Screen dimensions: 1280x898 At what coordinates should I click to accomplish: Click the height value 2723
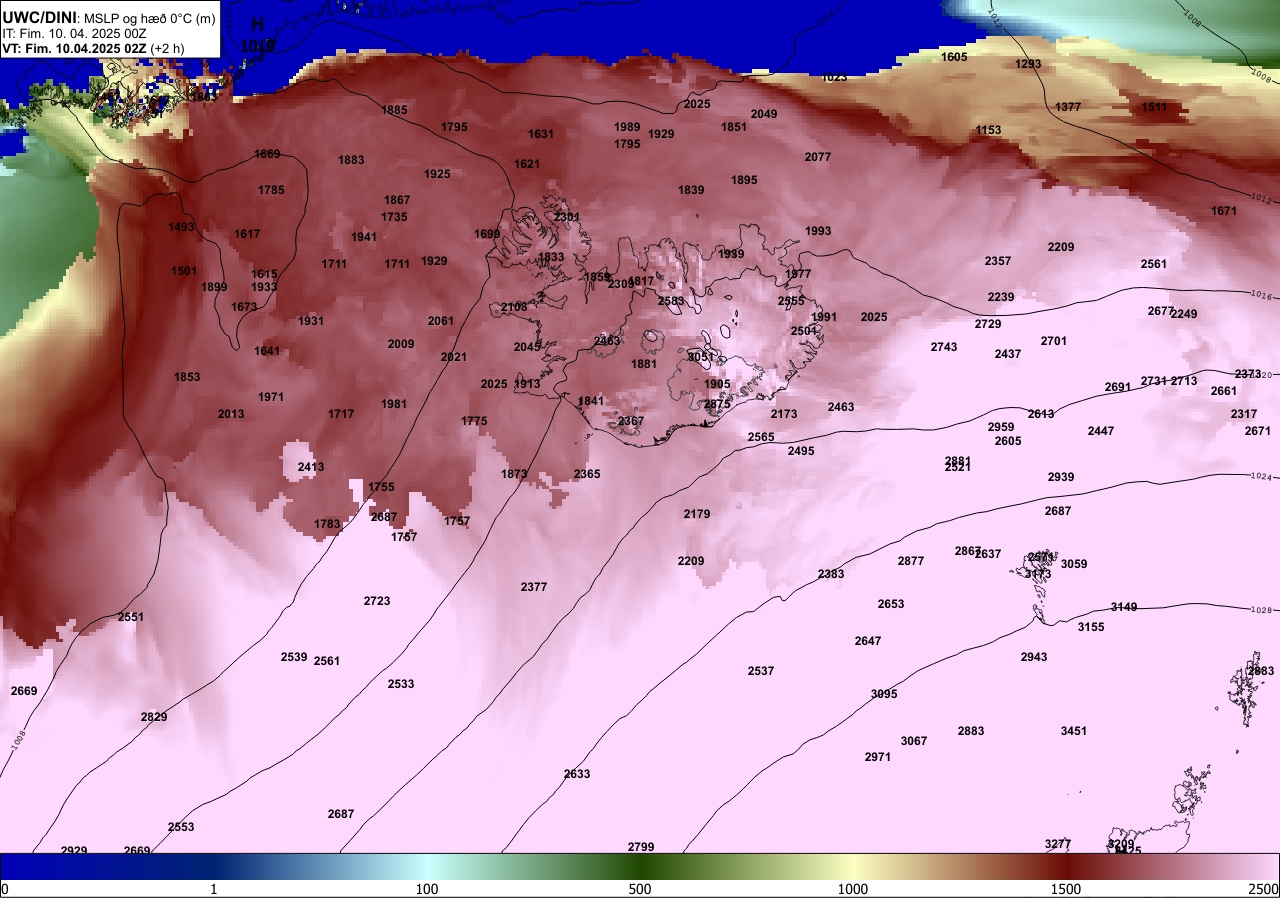point(377,601)
